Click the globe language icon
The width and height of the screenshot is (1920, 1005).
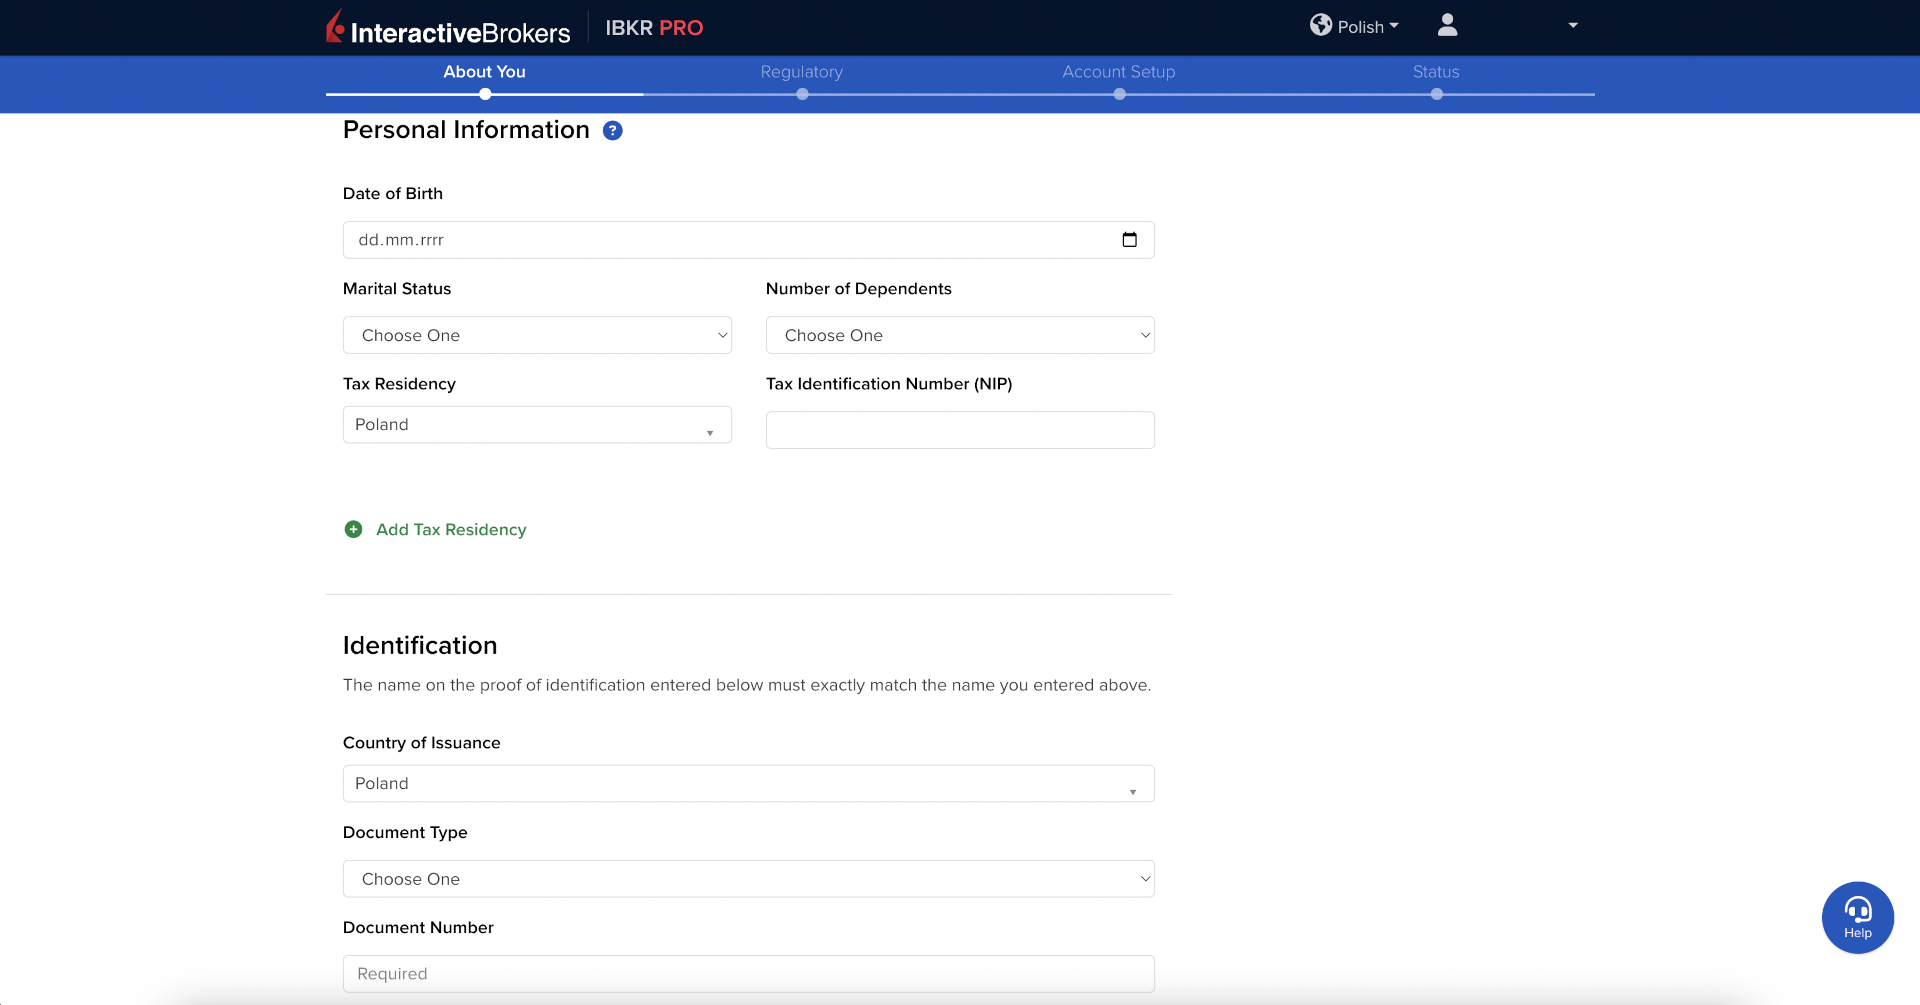point(1321,25)
